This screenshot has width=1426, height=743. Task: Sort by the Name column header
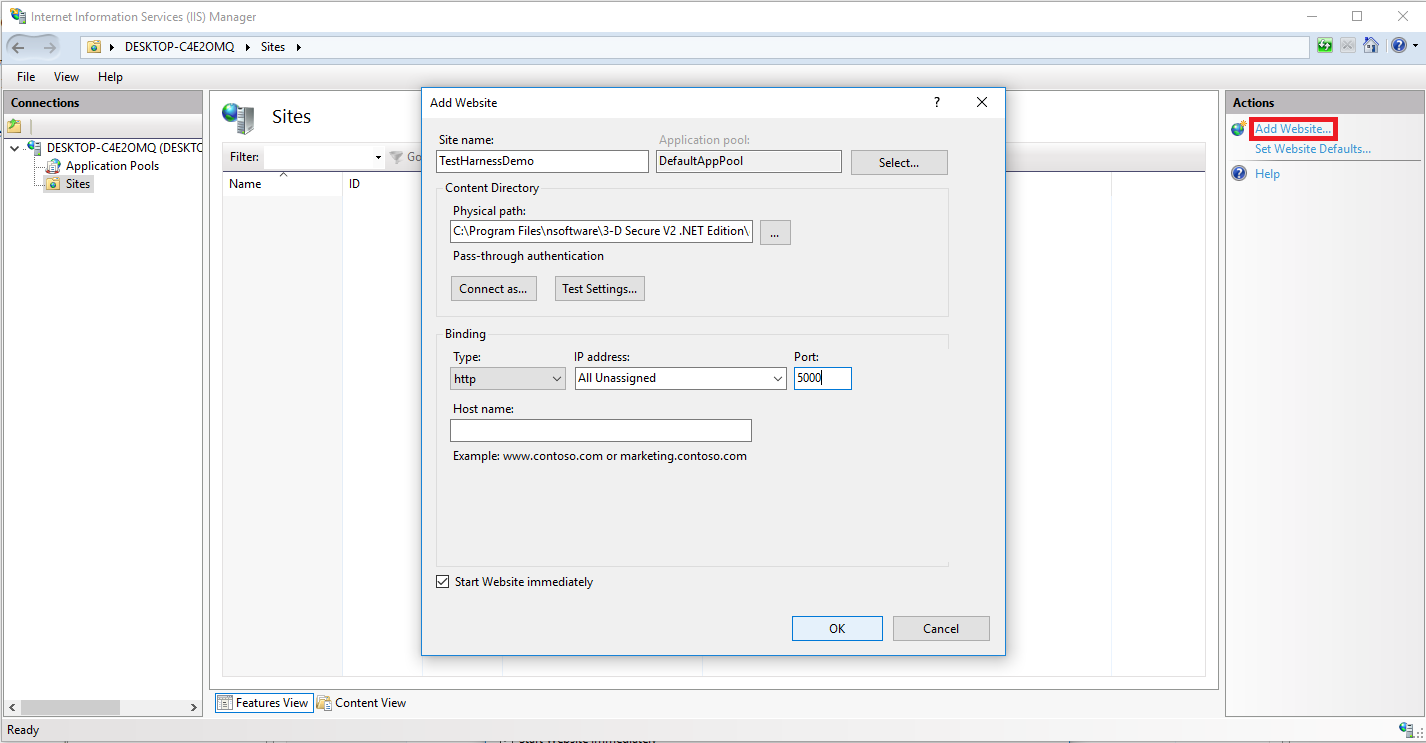[282, 184]
